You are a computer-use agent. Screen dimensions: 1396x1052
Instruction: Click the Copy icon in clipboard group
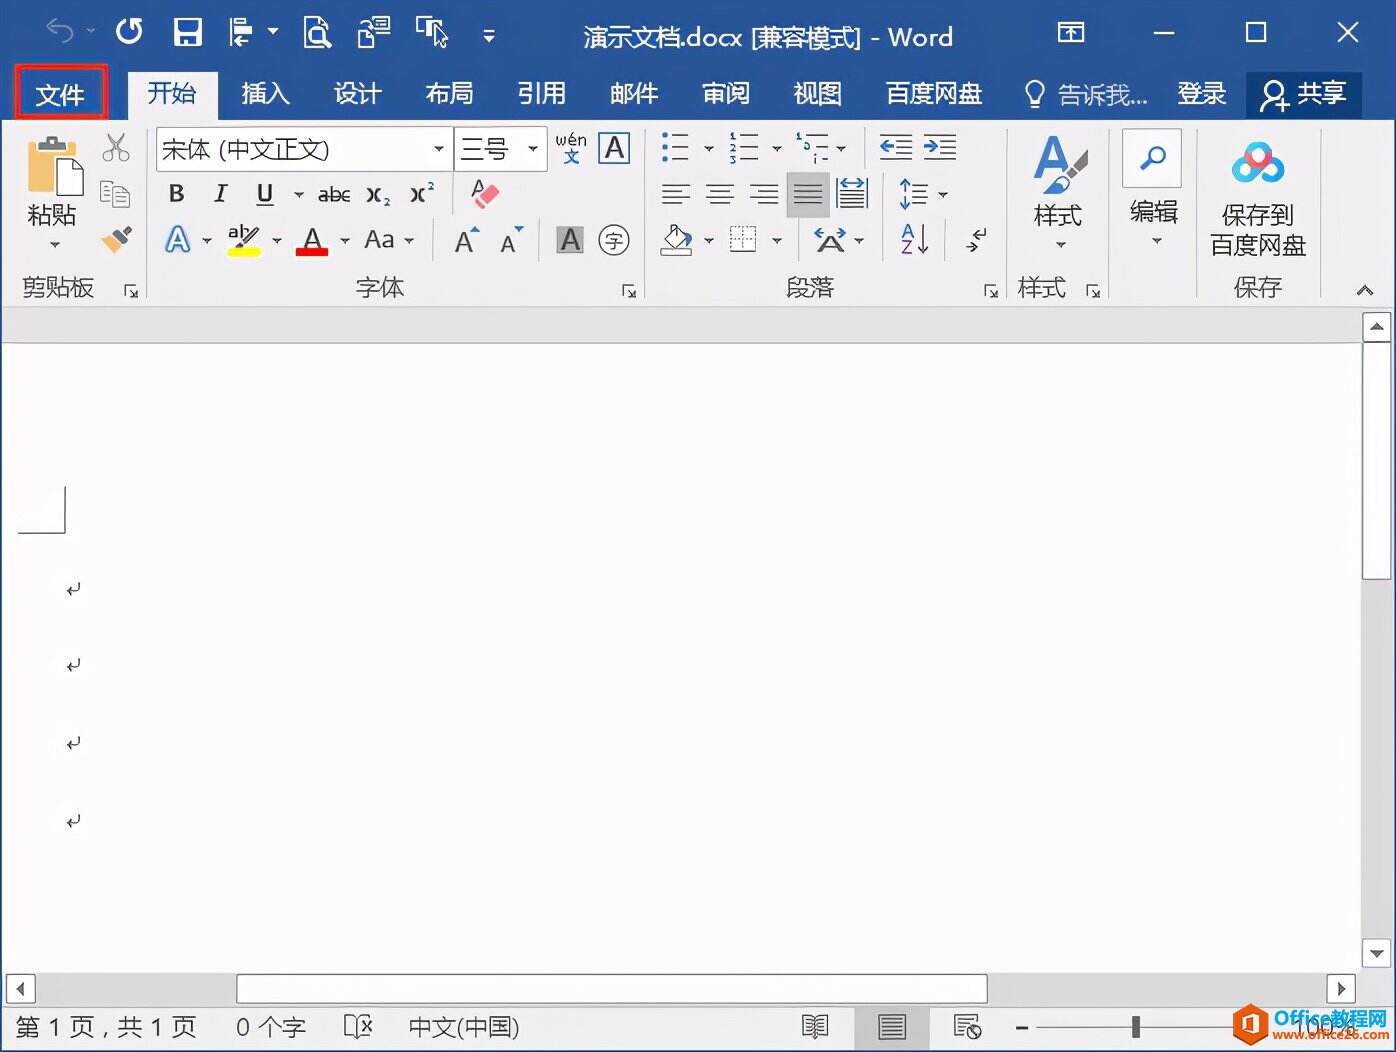[116, 193]
